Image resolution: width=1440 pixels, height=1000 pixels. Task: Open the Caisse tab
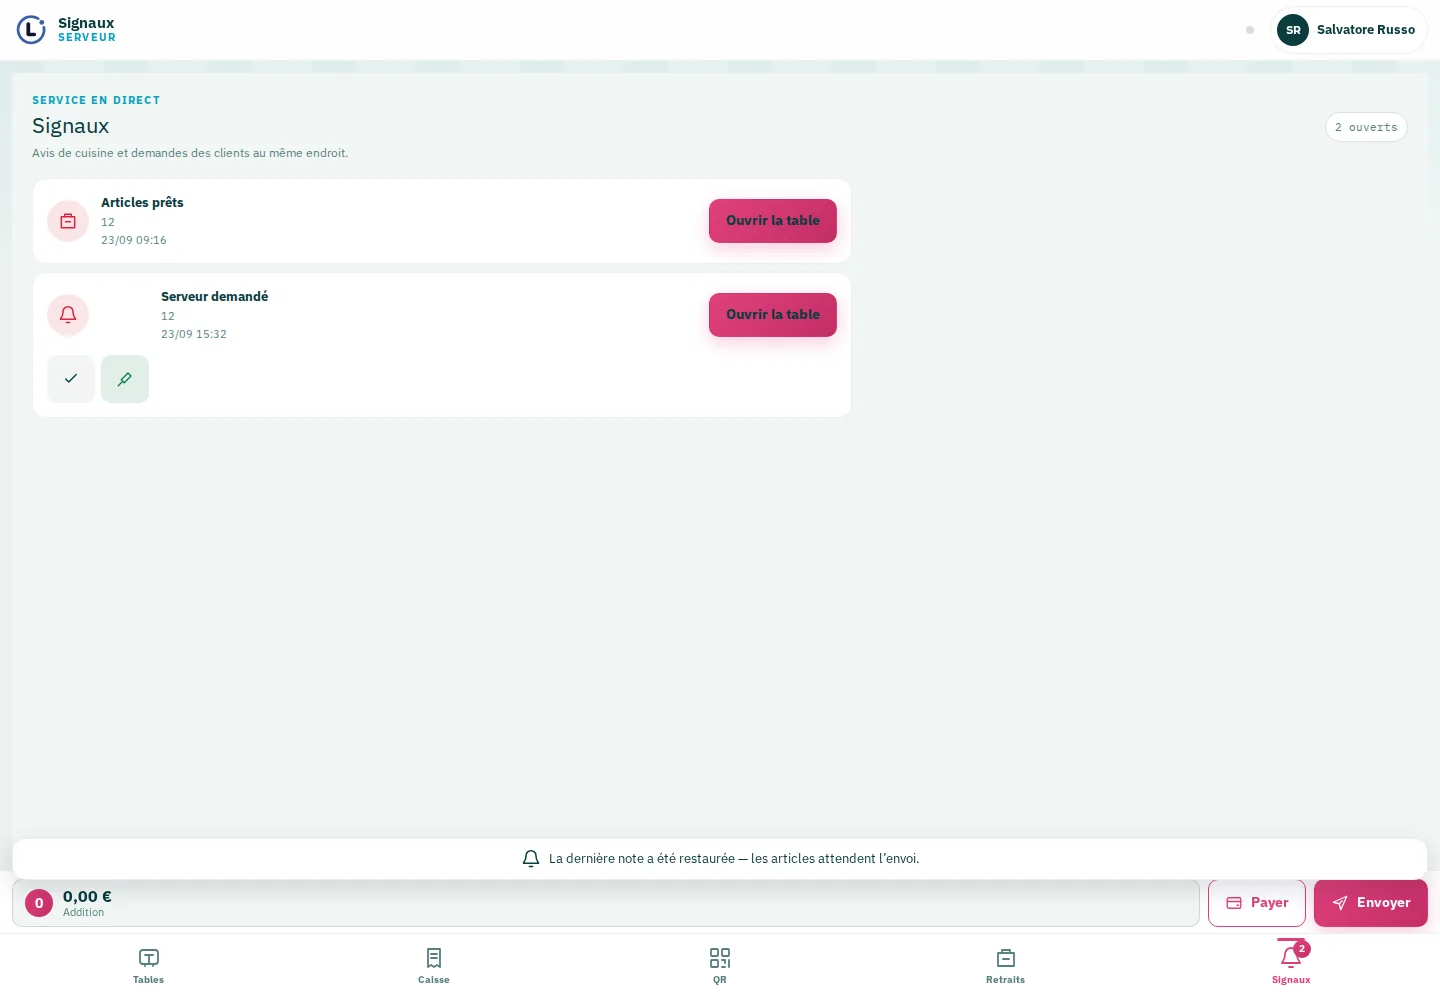(434, 966)
